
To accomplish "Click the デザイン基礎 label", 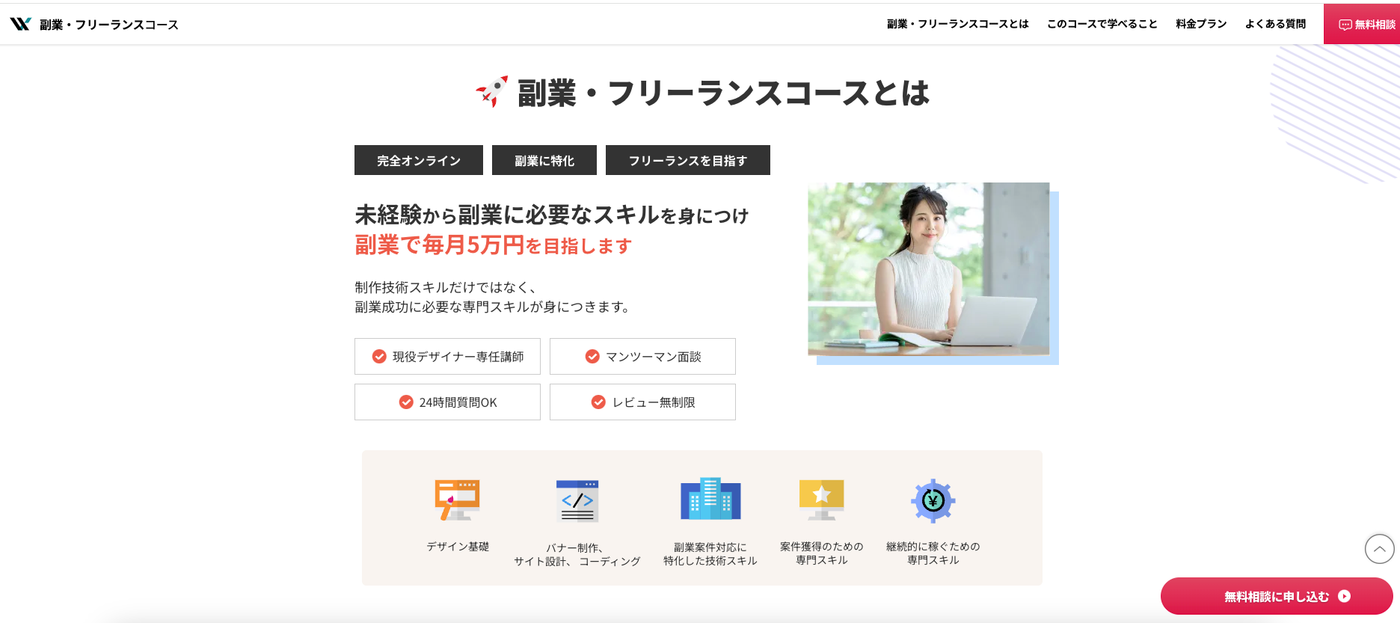I will click(458, 546).
